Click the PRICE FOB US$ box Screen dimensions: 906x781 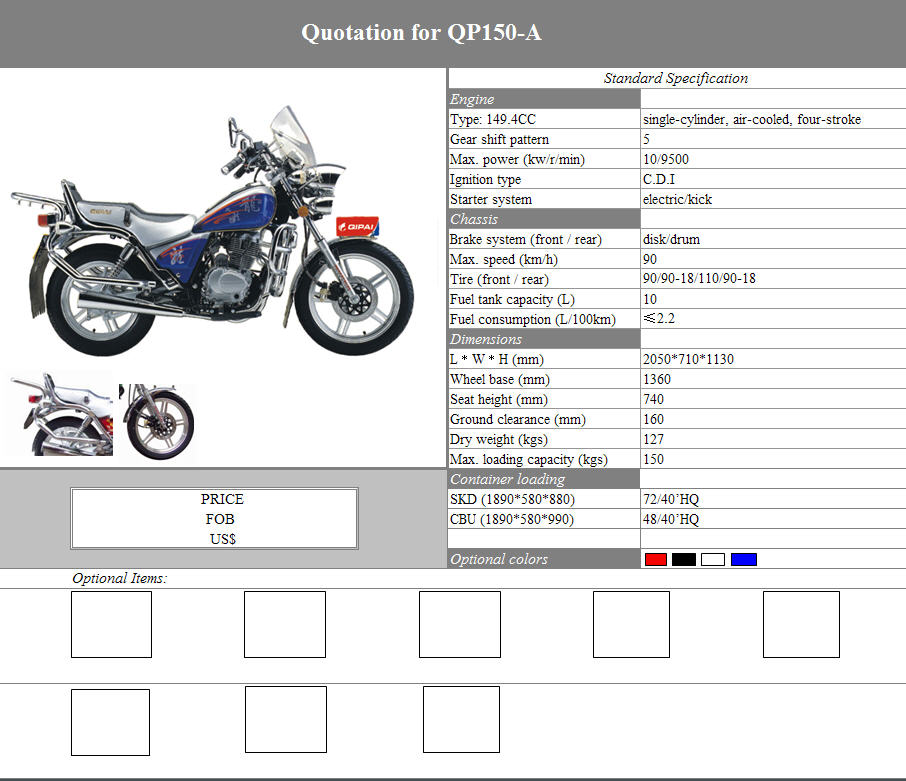click(x=214, y=519)
